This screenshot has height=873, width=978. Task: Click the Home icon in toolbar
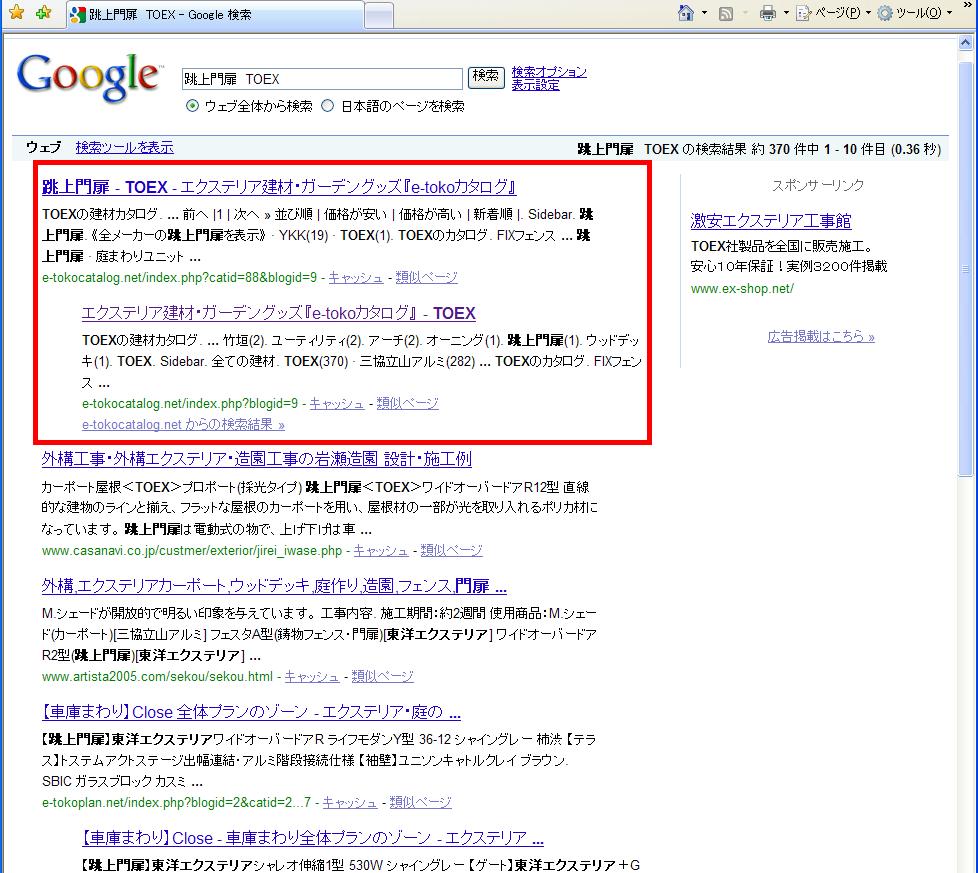686,13
